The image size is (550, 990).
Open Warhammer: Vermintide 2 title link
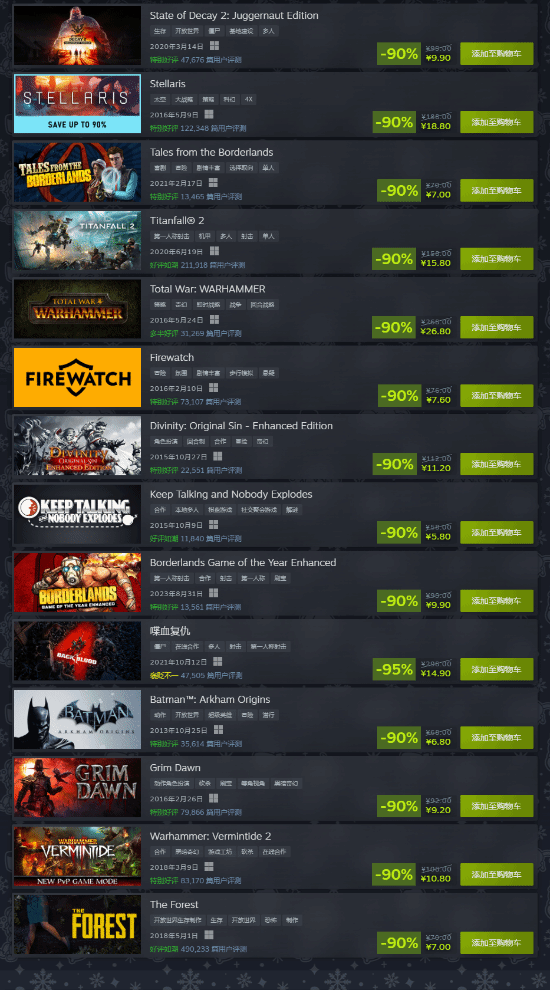tap(210, 836)
